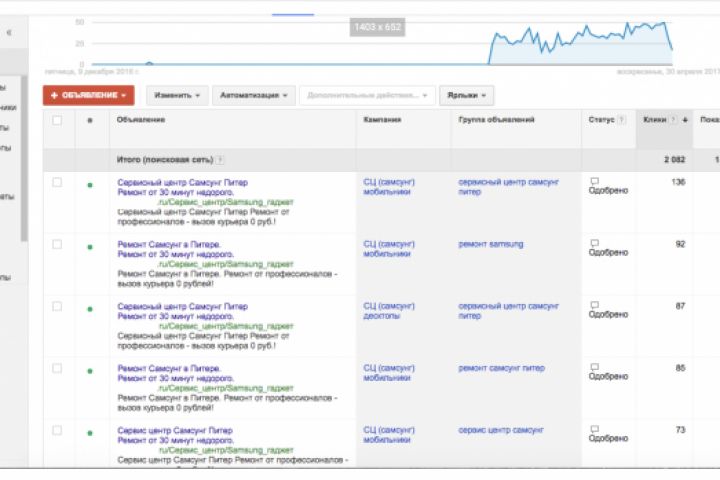Open the Ярлыки dropdown

tap(467, 95)
